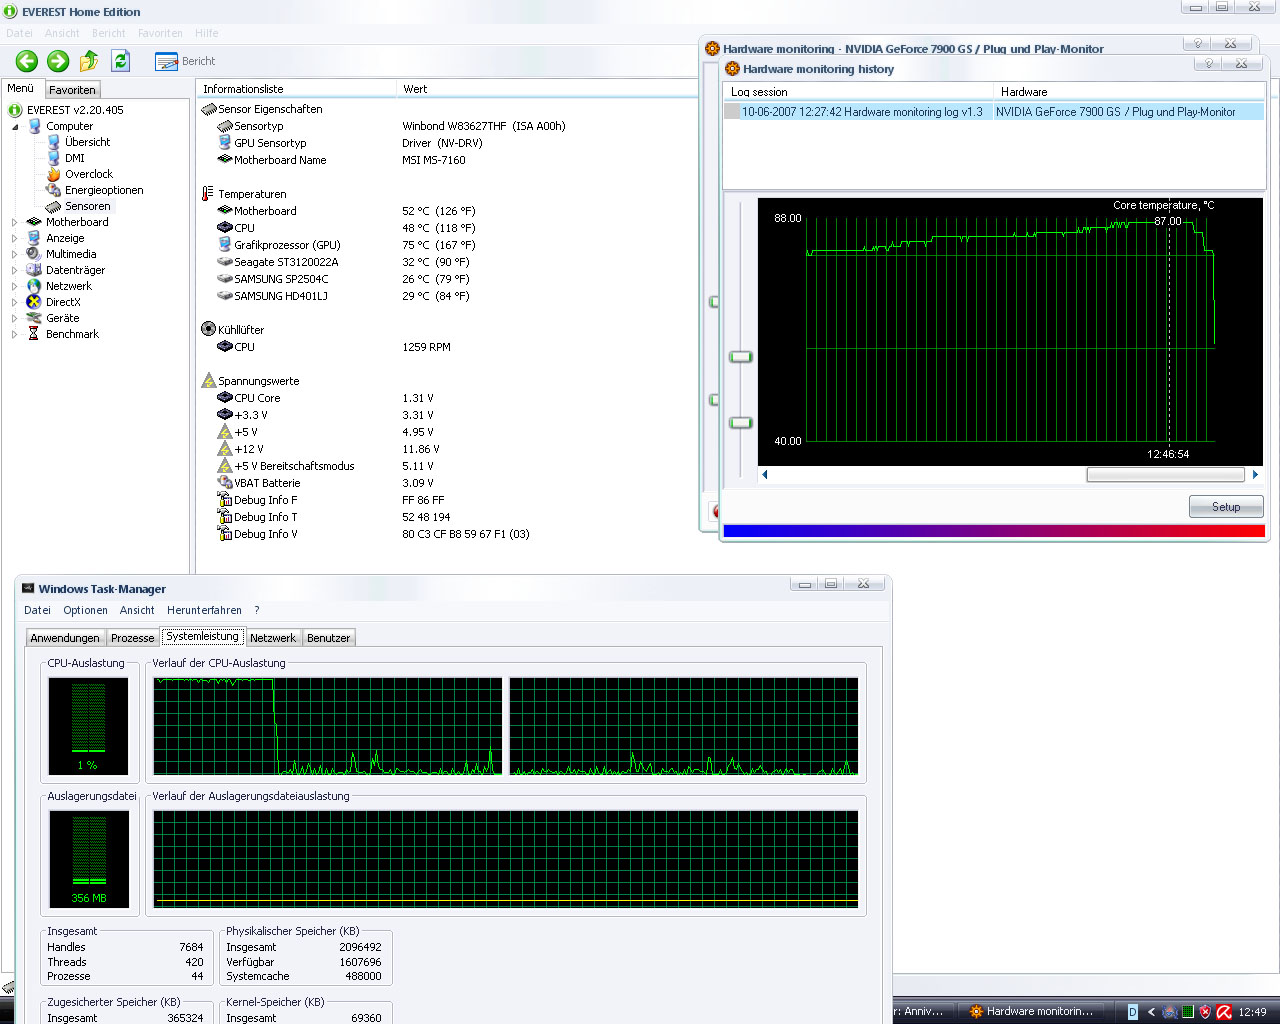This screenshot has width=1280, height=1024.
Task: Click the graph's horizontal scrollbar thumb
Action: pyautogui.click(x=1166, y=475)
